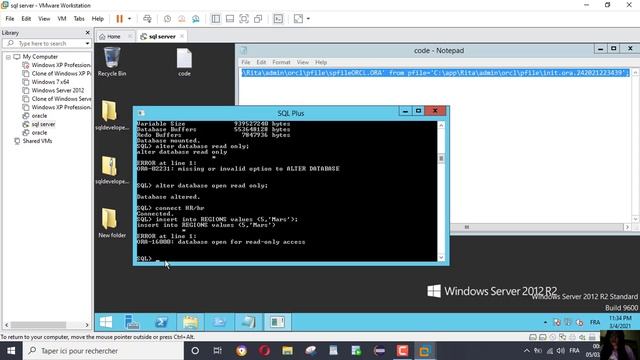Click host taskbar search box
The width and height of the screenshot is (640, 360).
(103, 351)
